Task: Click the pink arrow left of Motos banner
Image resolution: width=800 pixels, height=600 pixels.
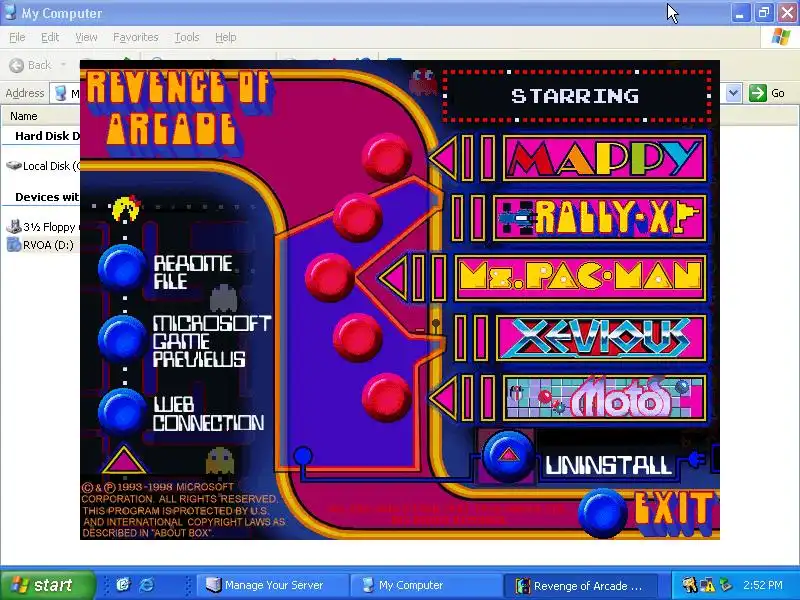Action: [443, 398]
